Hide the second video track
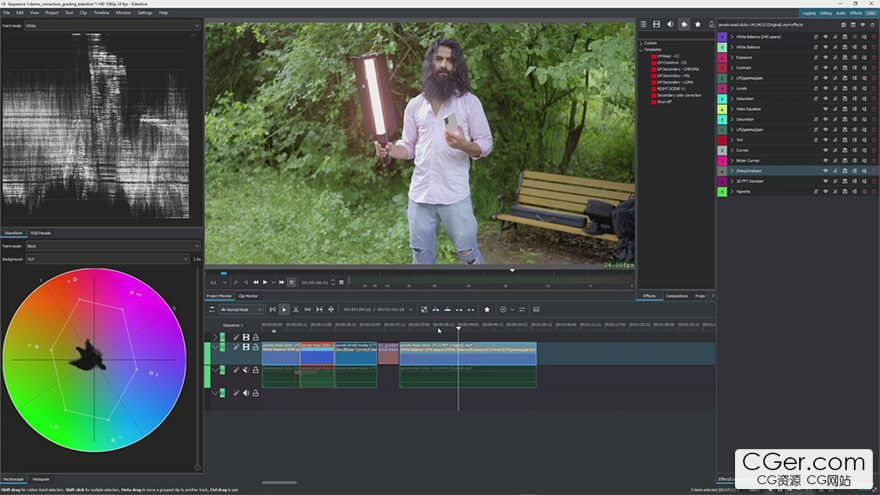 click(x=246, y=347)
